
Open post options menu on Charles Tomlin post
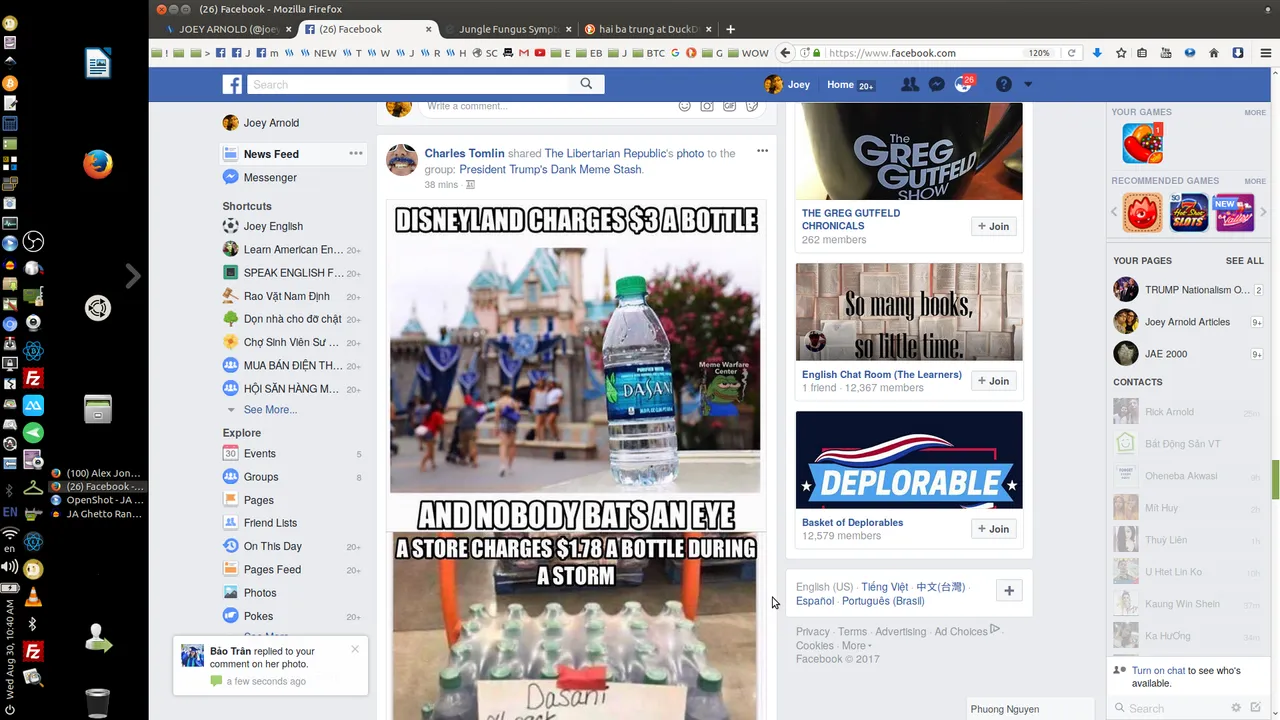pos(762,151)
